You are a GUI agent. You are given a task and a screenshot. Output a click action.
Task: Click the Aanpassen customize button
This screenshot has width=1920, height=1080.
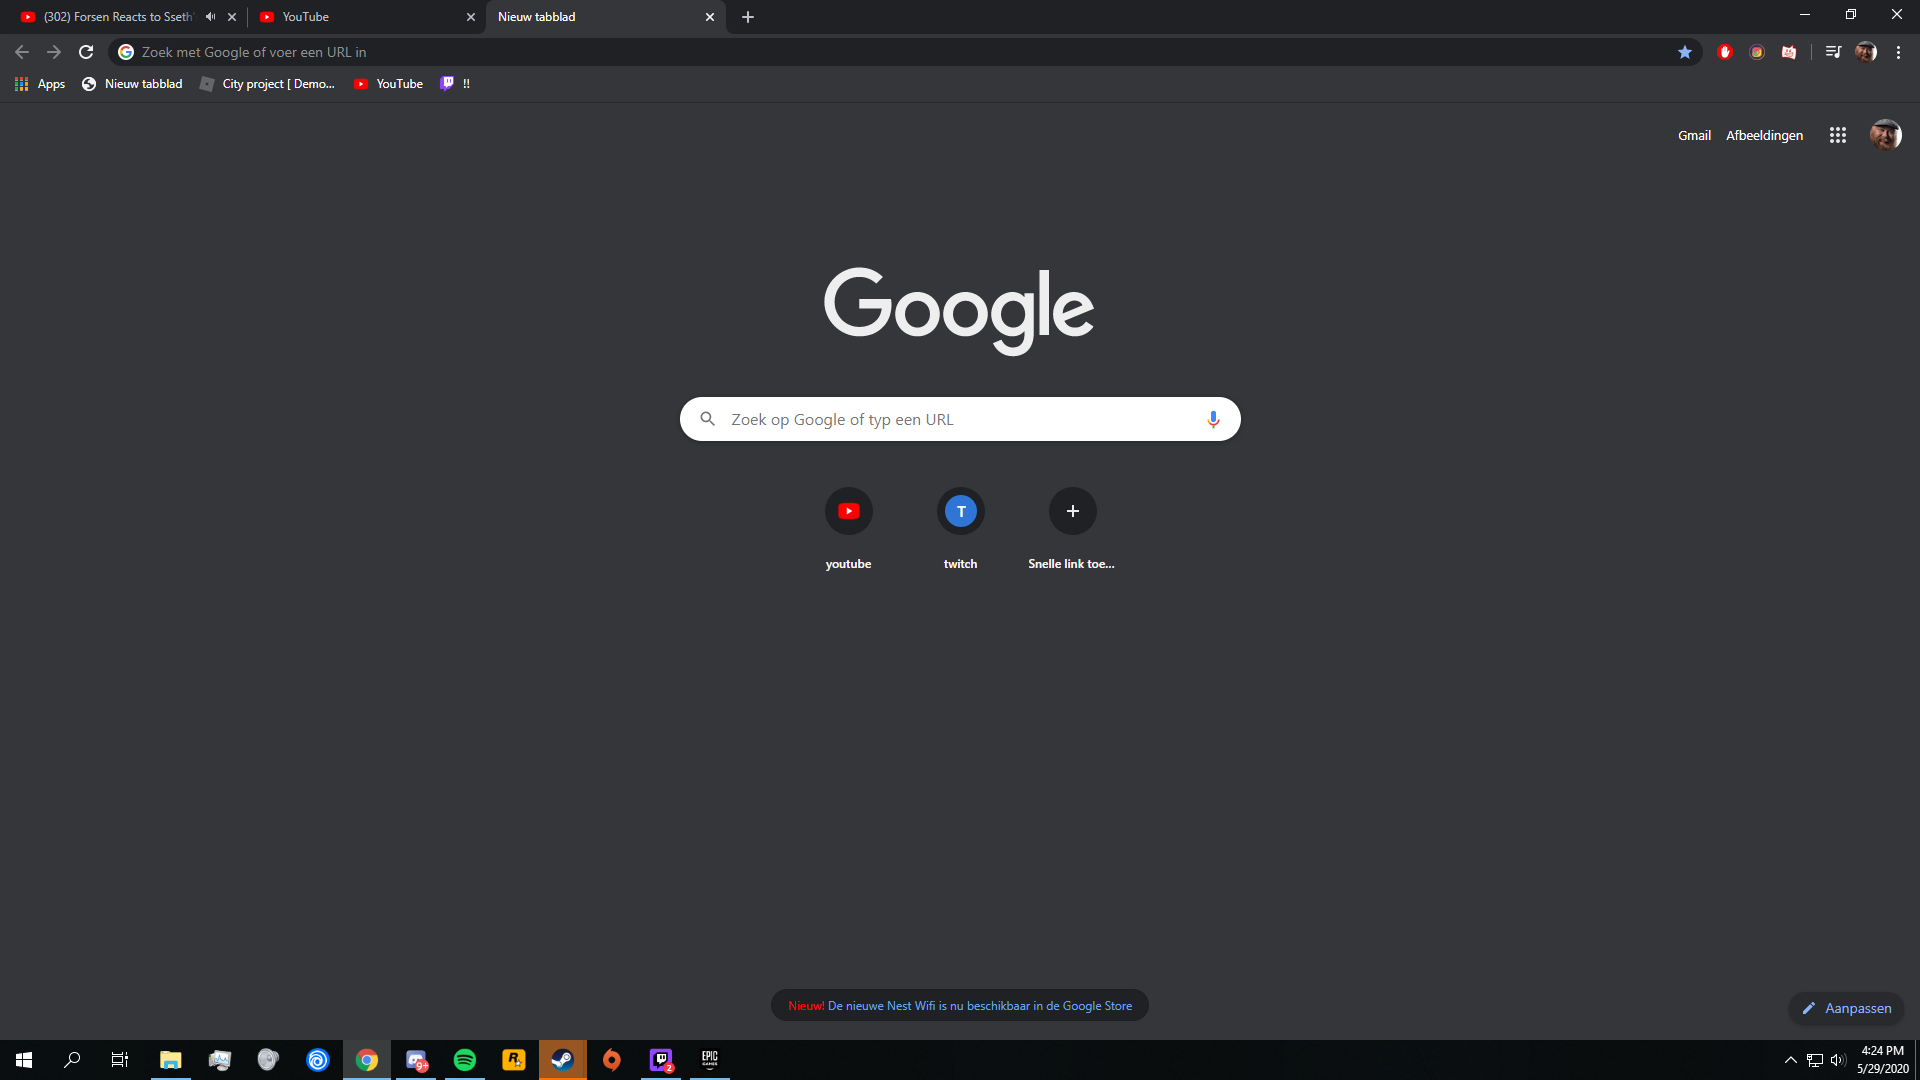tap(1846, 1008)
